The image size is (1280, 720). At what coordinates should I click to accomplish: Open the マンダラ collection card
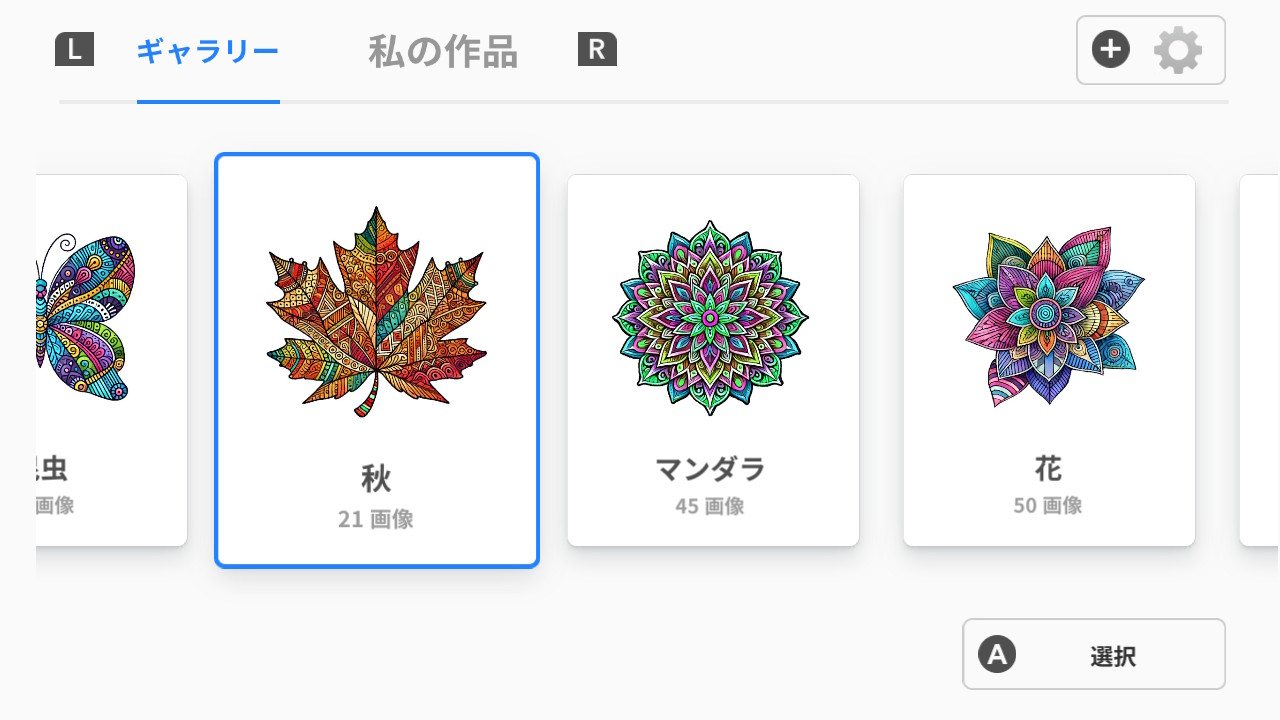(713, 360)
